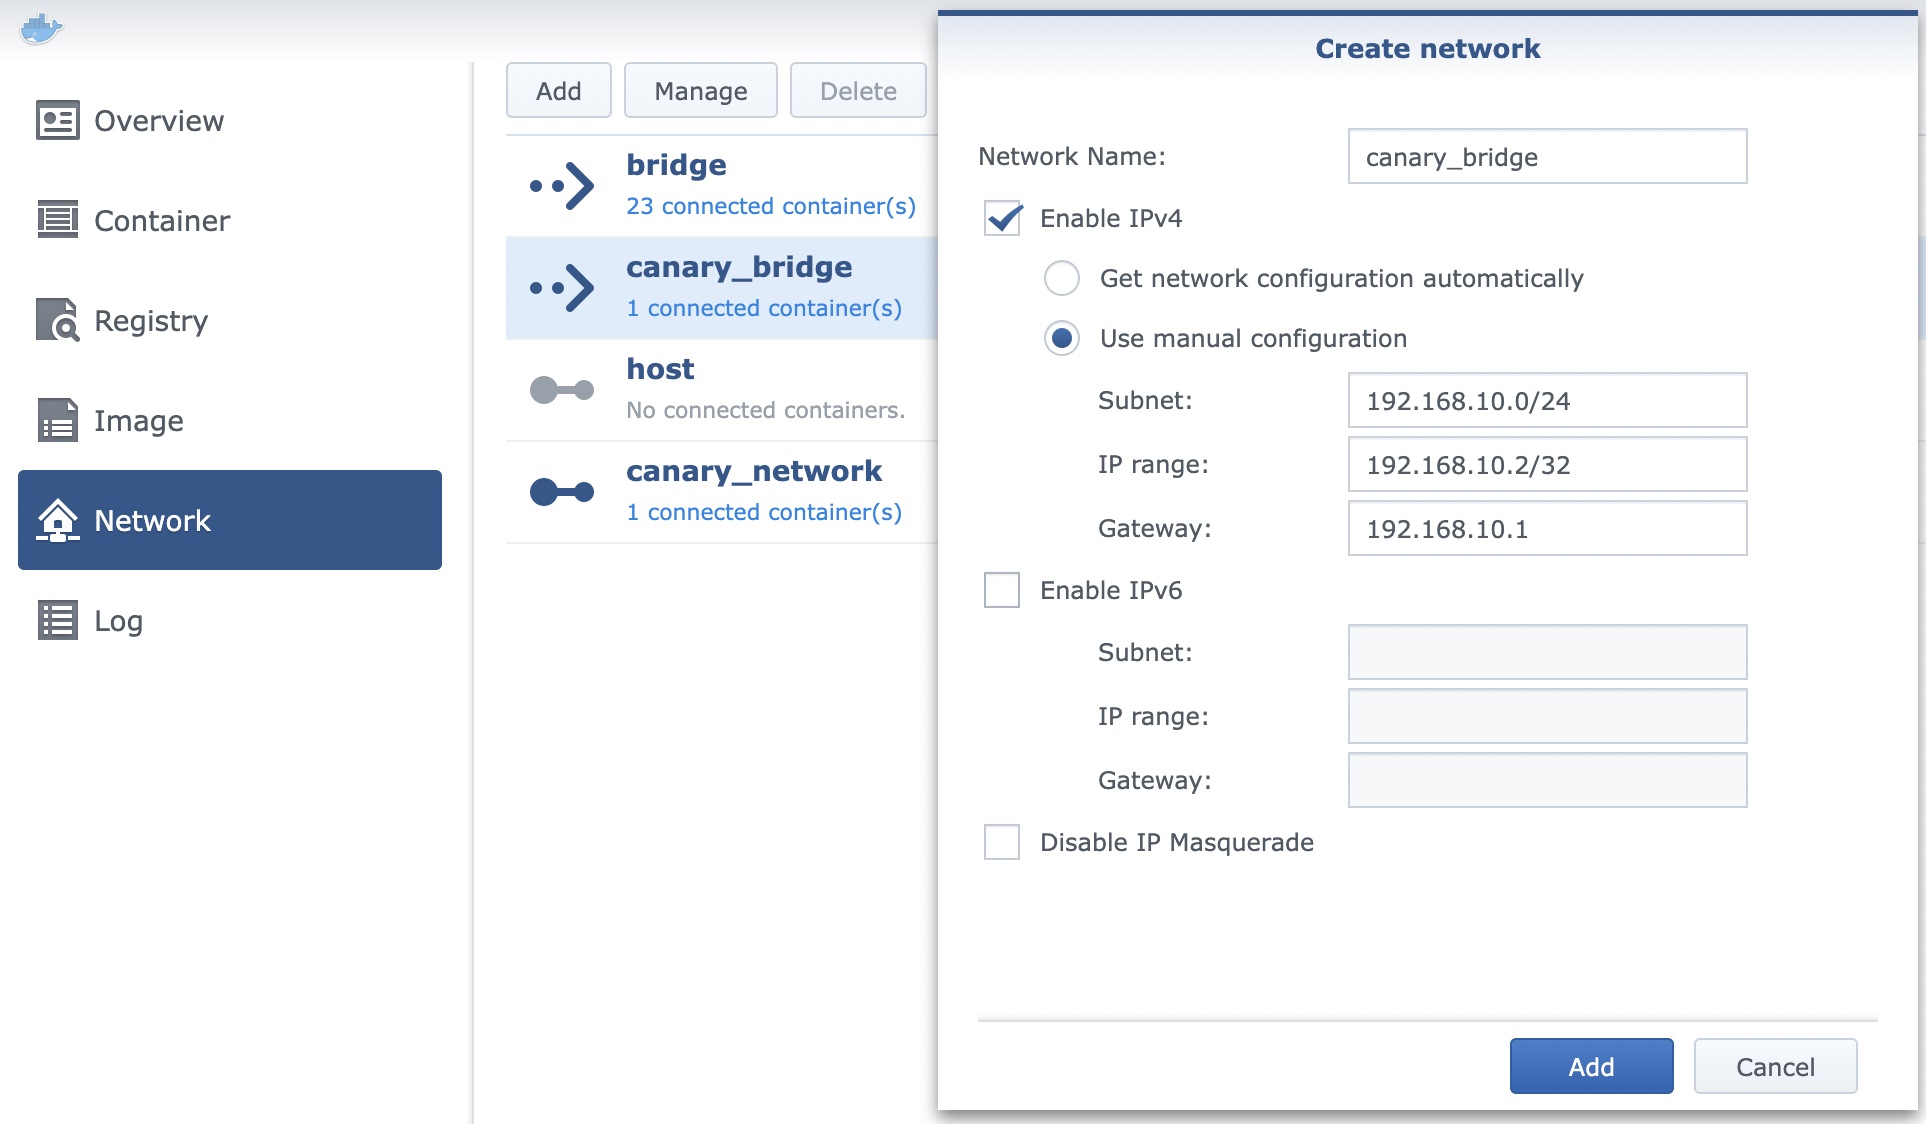Click the IPv4 Gateway input field
Image resolution: width=1926 pixels, height=1124 pixels.
[1546, 529]
